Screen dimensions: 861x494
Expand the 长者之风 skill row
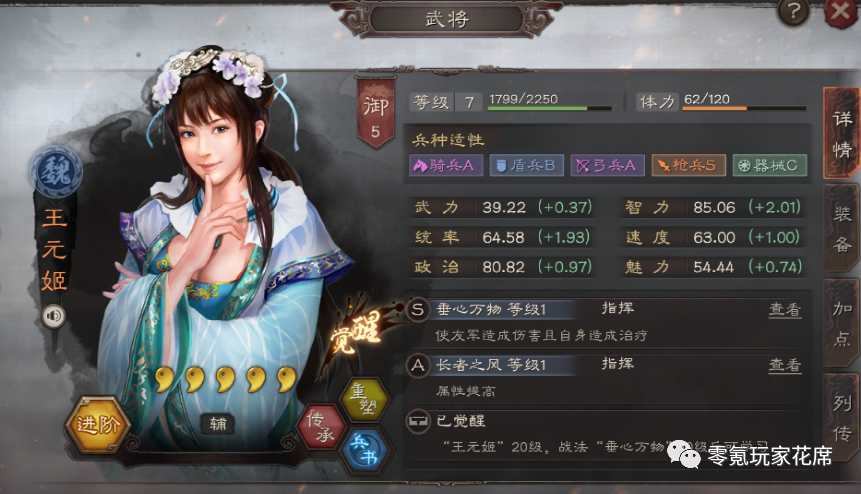604,377
